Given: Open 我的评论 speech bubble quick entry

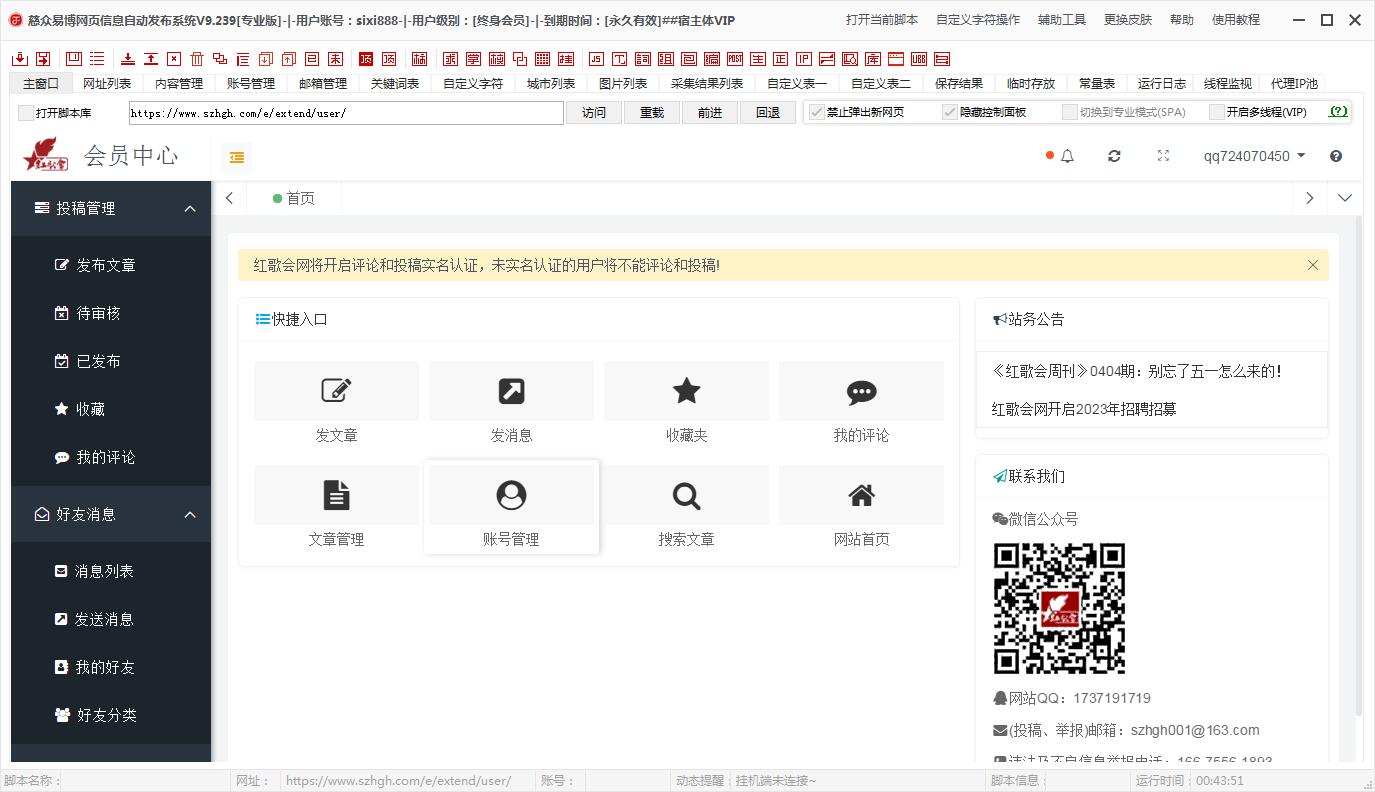Looking at the screenshot, I should 861,391.
